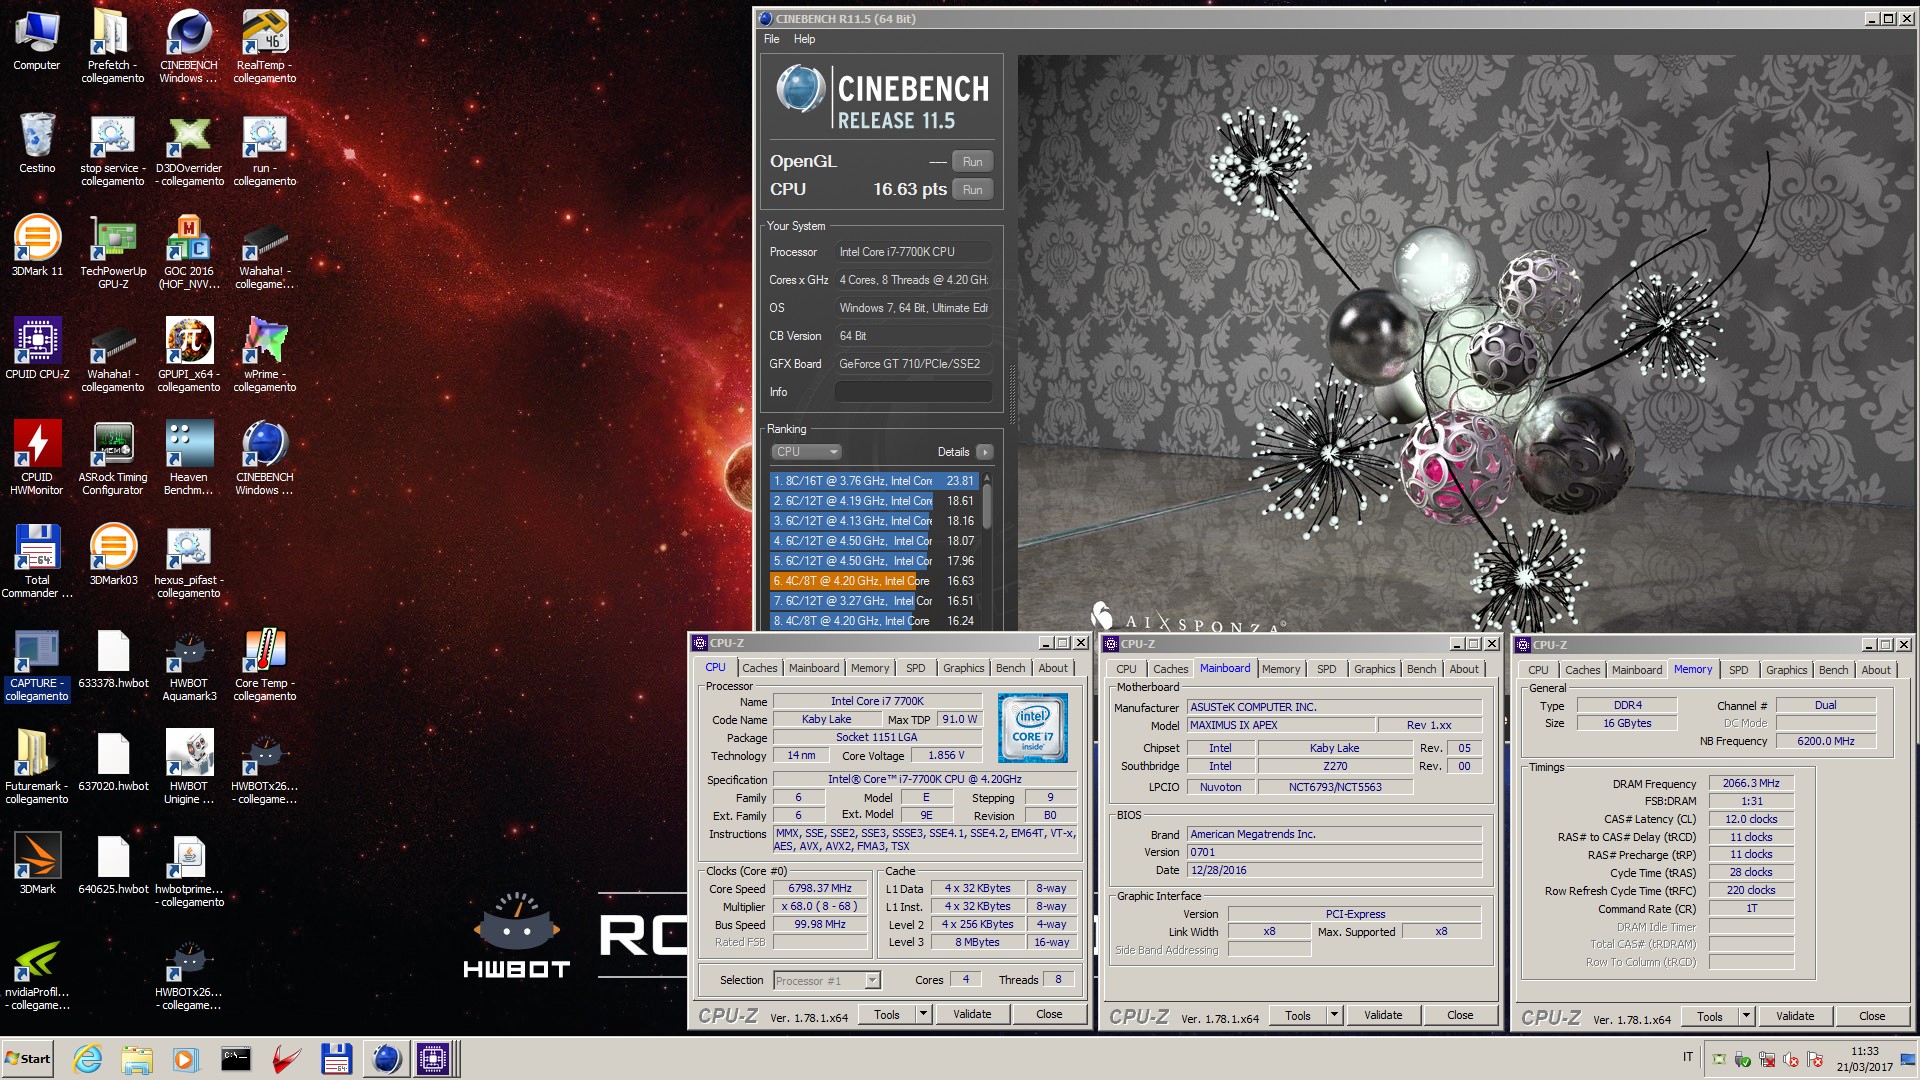The image size is (1920, 1080).
Task: Run the OpenGL benchmark
Action: click(x=972, y=162)
